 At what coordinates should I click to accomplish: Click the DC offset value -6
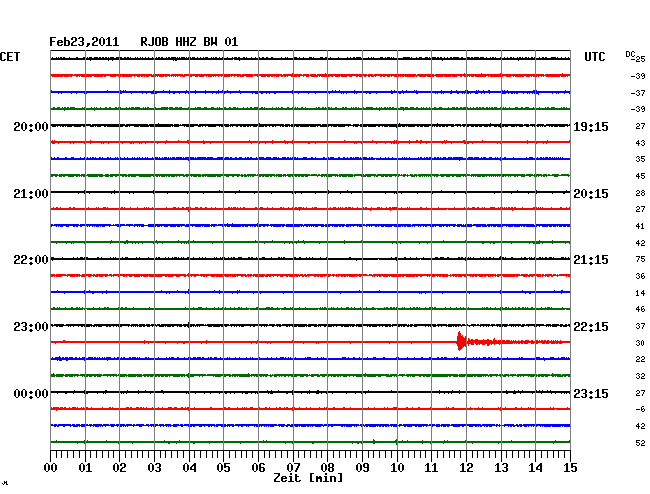[x=640, y=409]
